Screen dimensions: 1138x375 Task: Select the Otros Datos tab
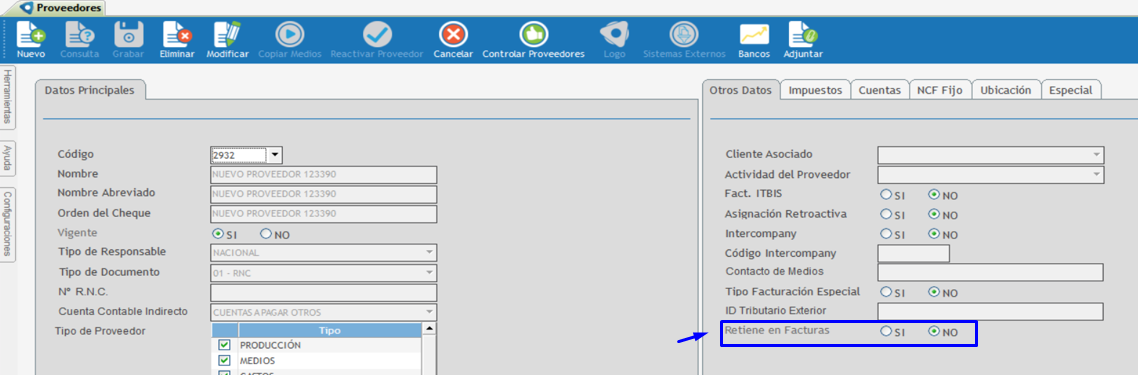coord(740,90)
